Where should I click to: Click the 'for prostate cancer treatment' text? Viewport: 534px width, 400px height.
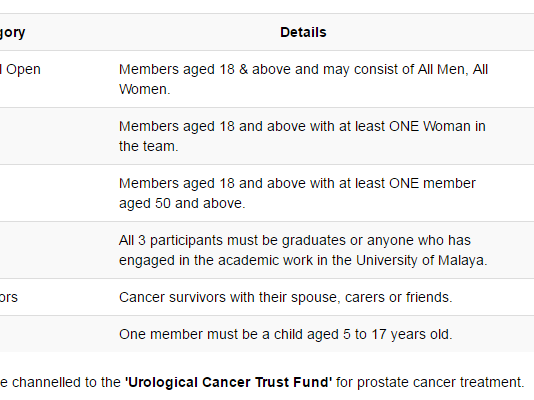point(430,382)
